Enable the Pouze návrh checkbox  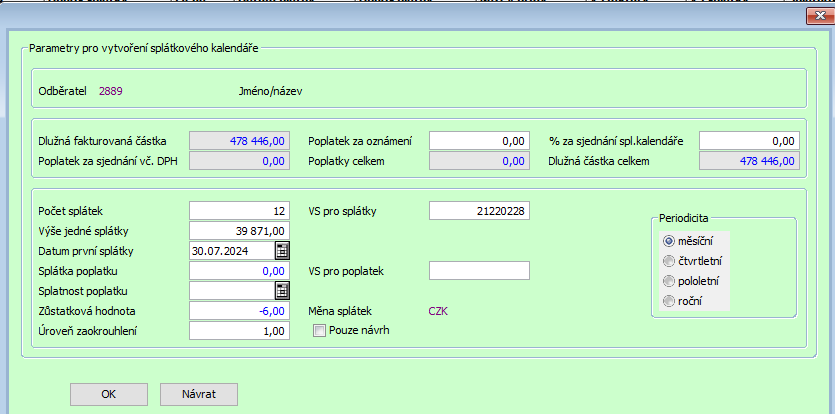tap(319, 331)
